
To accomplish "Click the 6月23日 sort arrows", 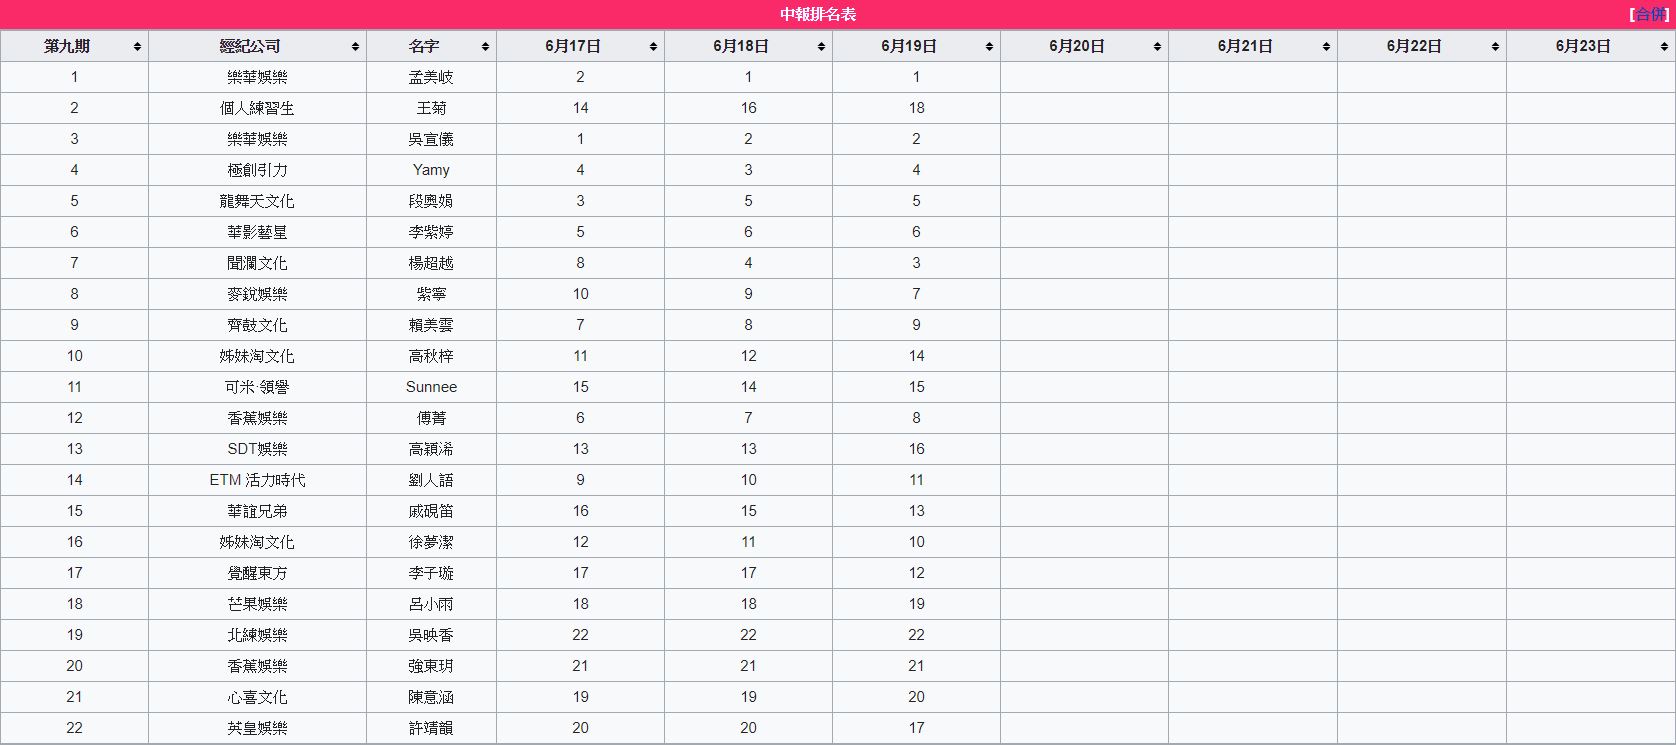I will point(1663,47).
